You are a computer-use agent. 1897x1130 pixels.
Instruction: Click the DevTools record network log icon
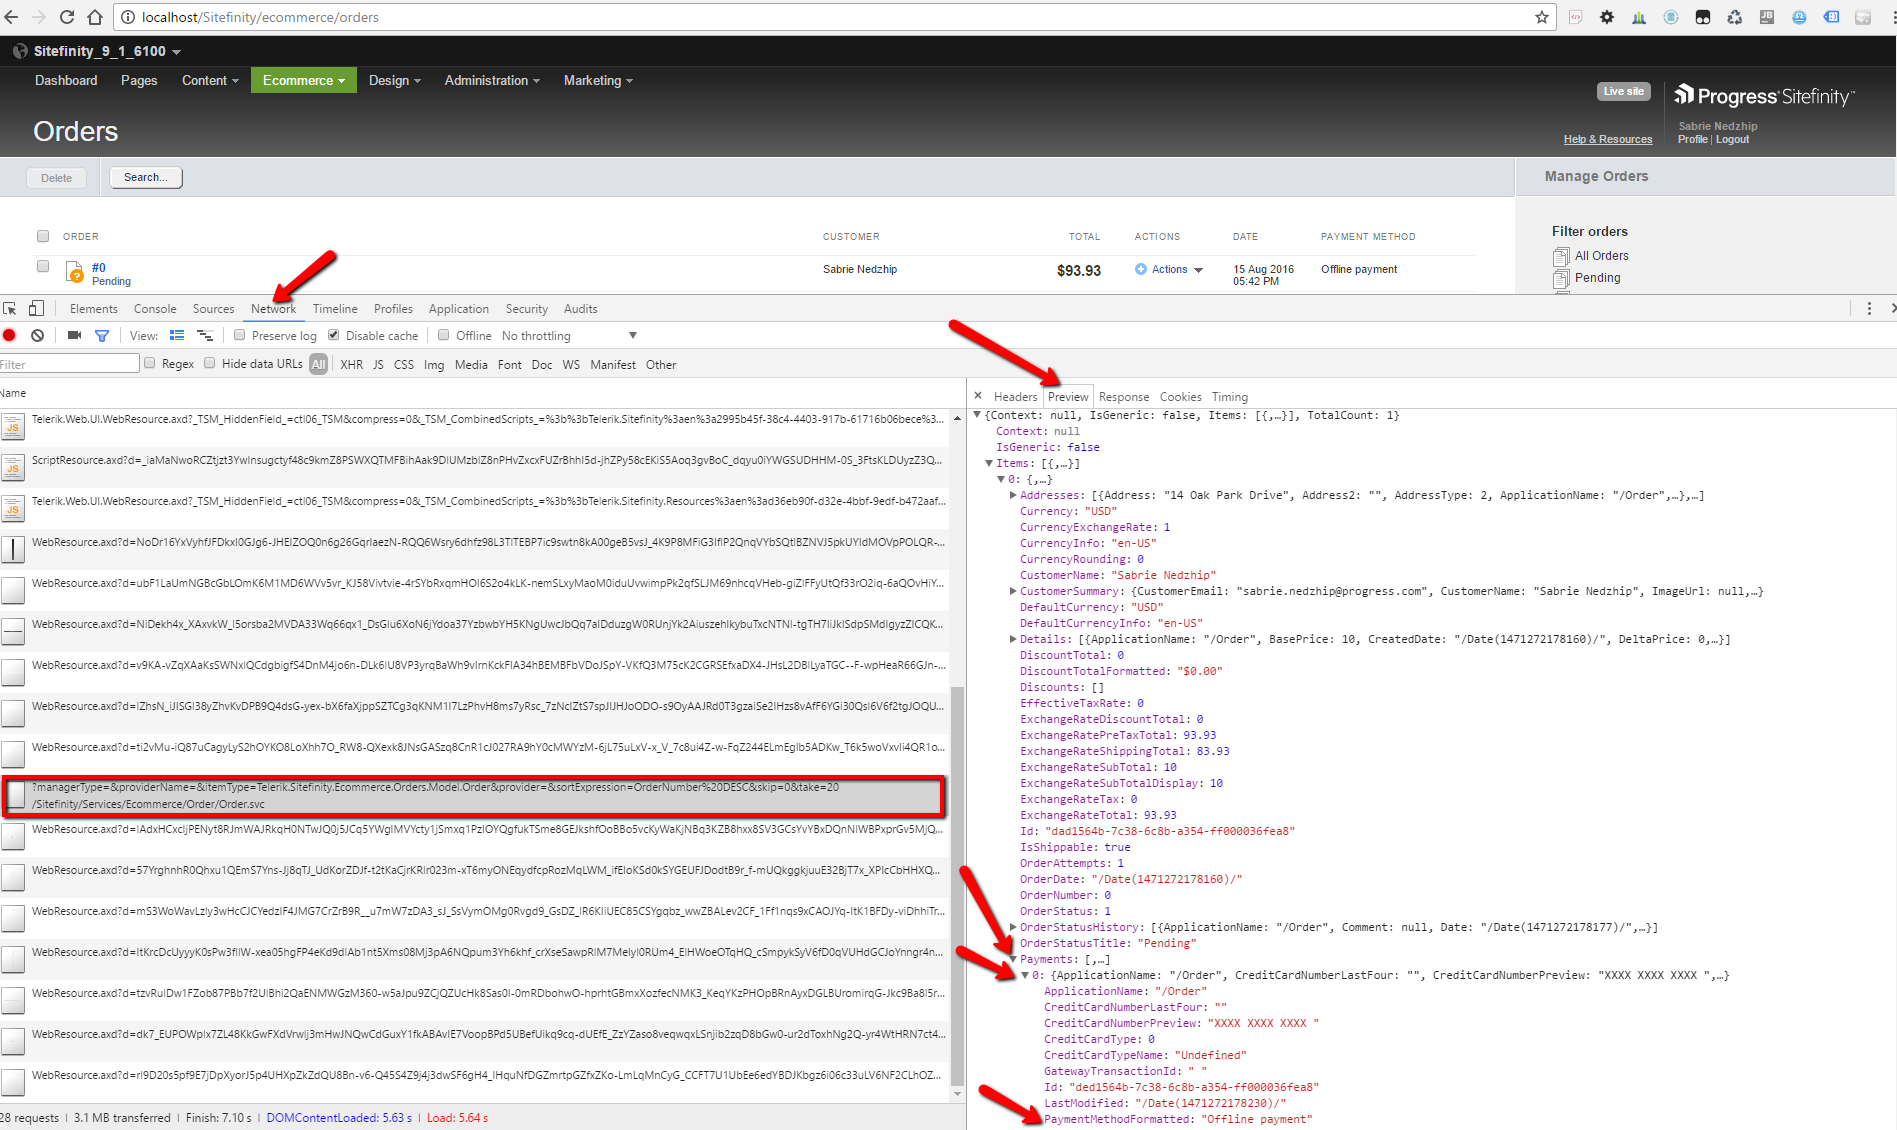(x=10, y=336)
